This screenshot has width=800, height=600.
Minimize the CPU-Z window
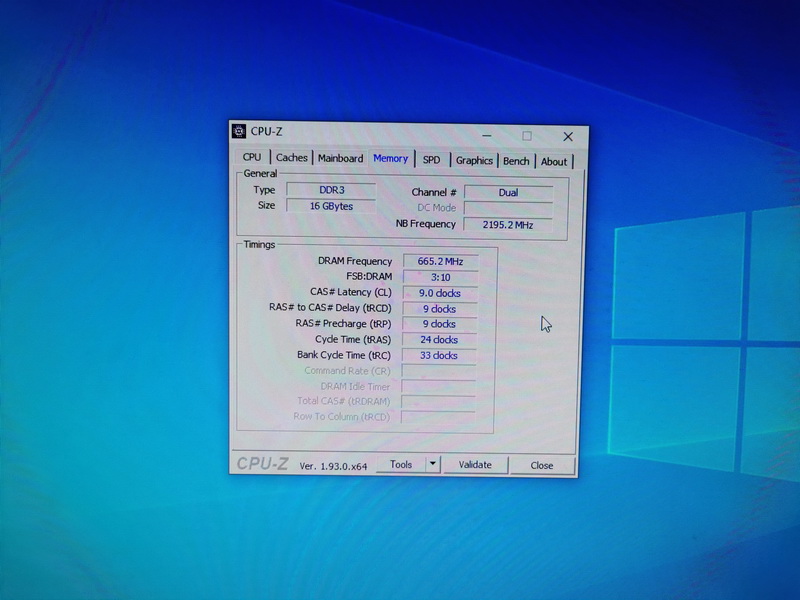point(487,136)
